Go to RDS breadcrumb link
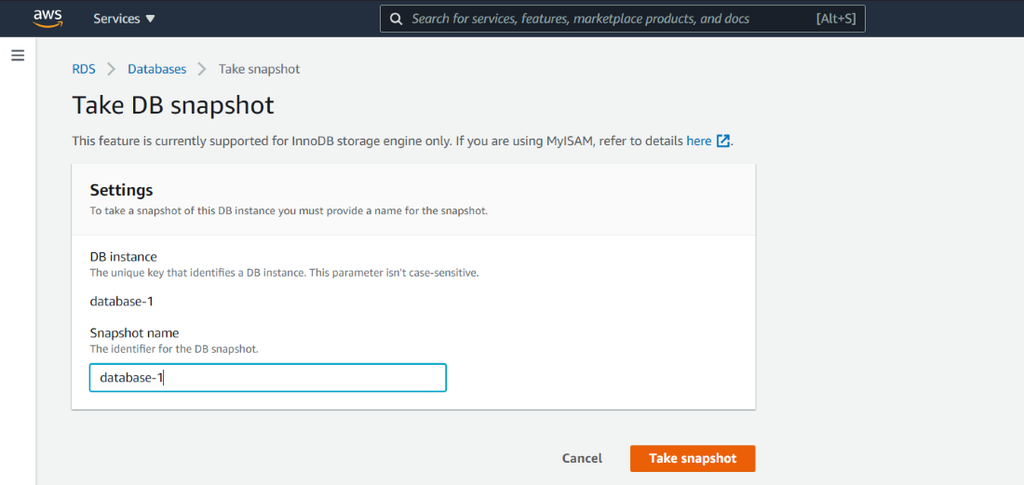Image resolution: width=1024 pixels, height=485 pixels. click(x=84, y=69)
